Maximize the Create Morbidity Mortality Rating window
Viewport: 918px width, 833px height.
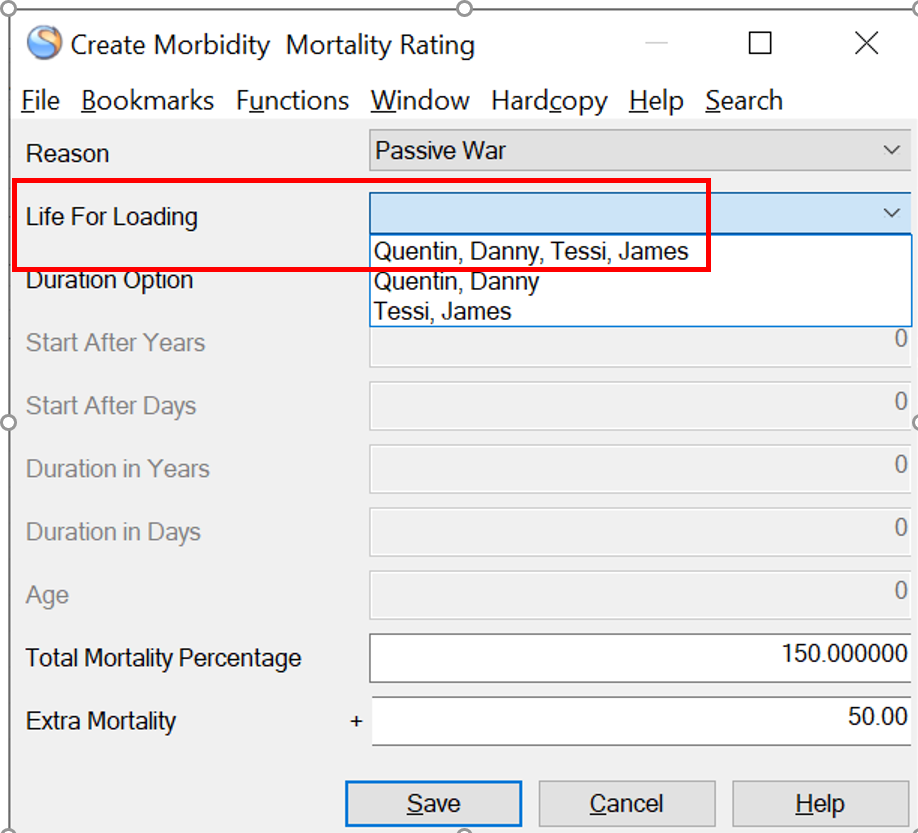[760, 43]
